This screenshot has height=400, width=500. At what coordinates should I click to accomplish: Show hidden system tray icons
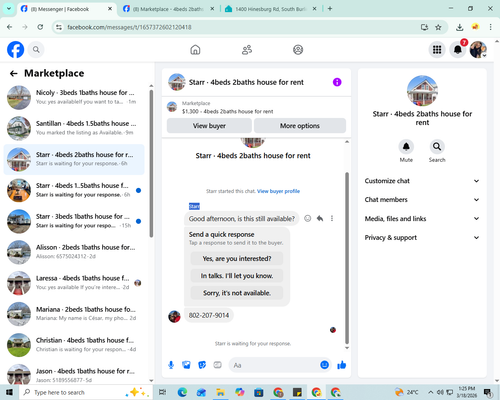431,392
